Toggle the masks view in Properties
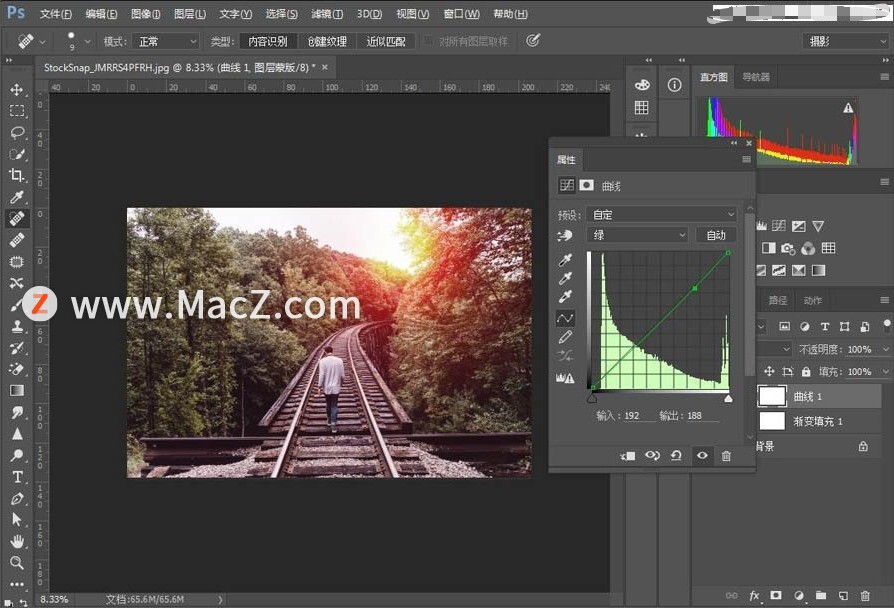Screen dimensions: 894x608 [x=586, y=185]
